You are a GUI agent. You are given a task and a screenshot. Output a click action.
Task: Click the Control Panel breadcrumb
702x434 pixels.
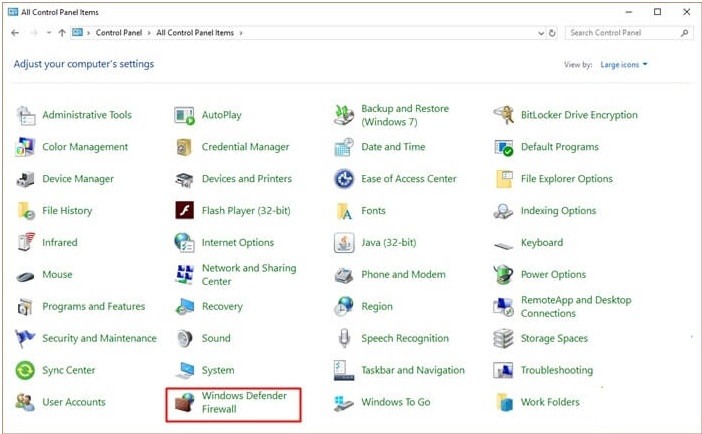tap(119, 33)
